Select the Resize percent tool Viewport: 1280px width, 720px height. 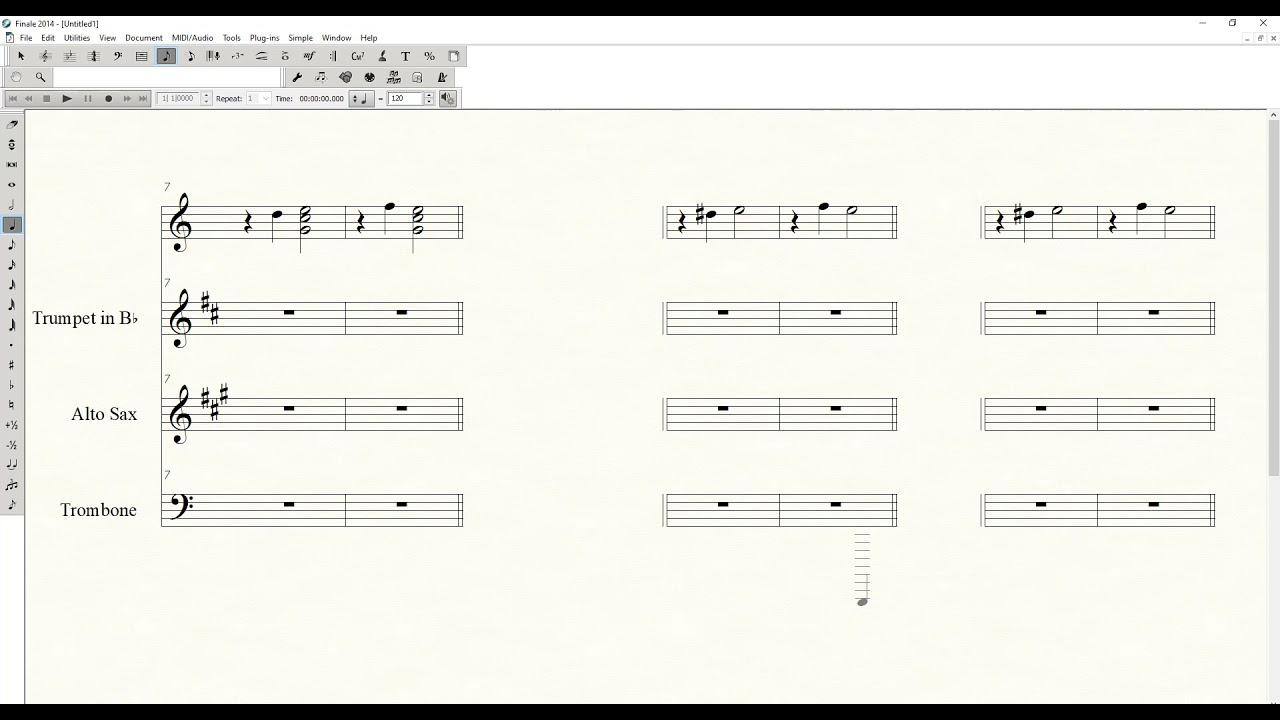click(429, 56)
